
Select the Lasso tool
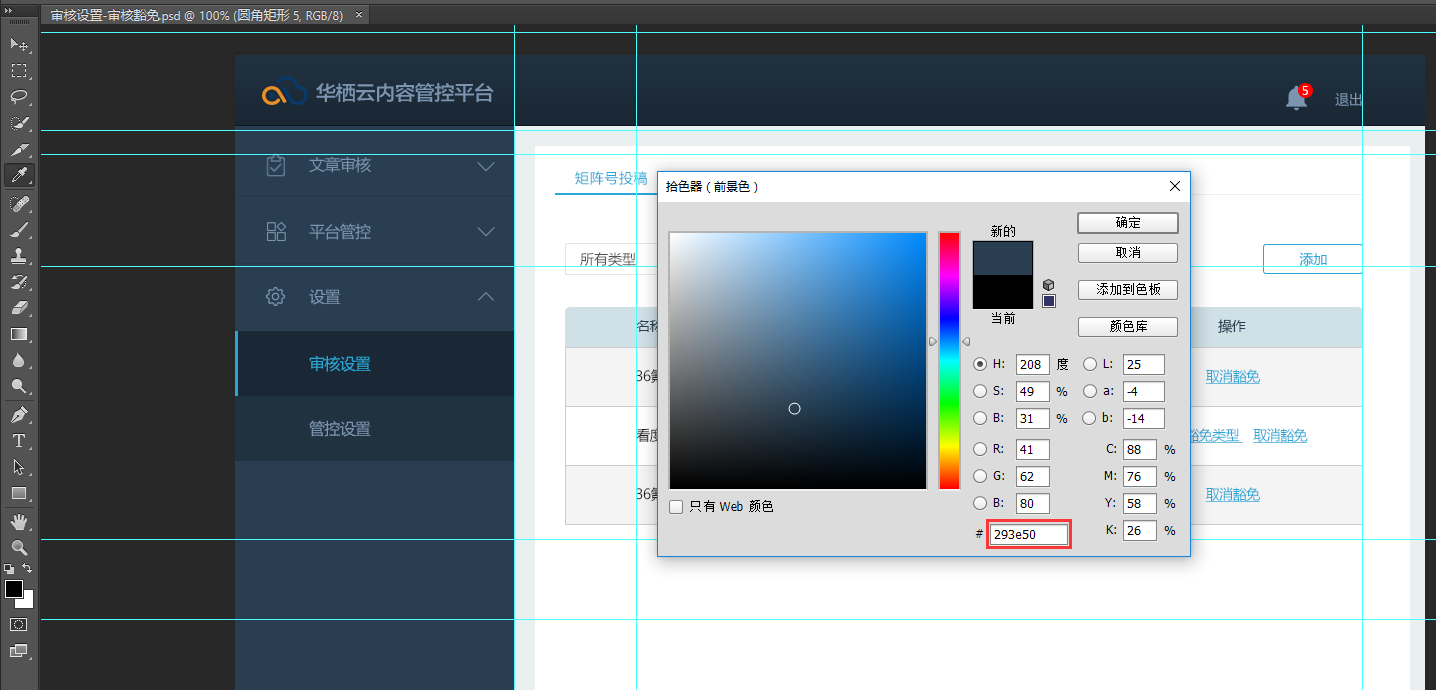(x=19, y=97)
